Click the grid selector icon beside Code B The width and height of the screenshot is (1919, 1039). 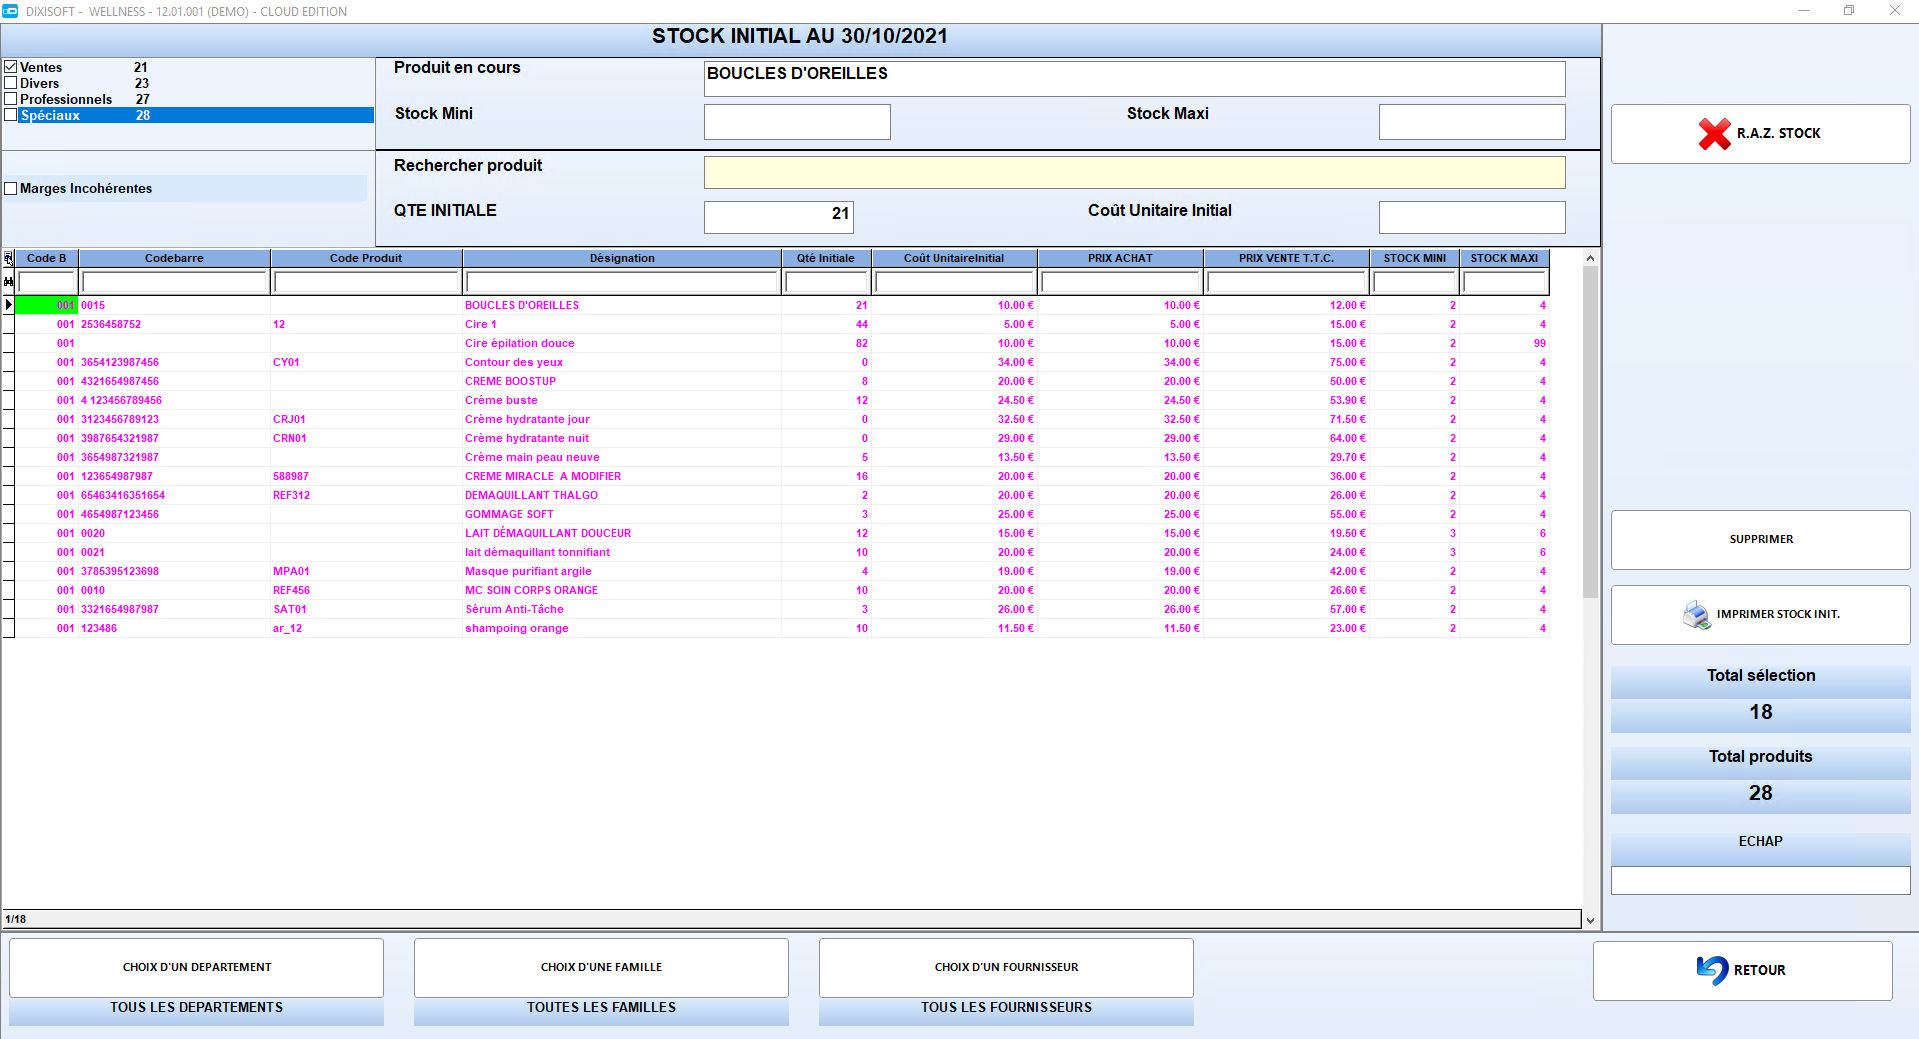click(9, 258)
